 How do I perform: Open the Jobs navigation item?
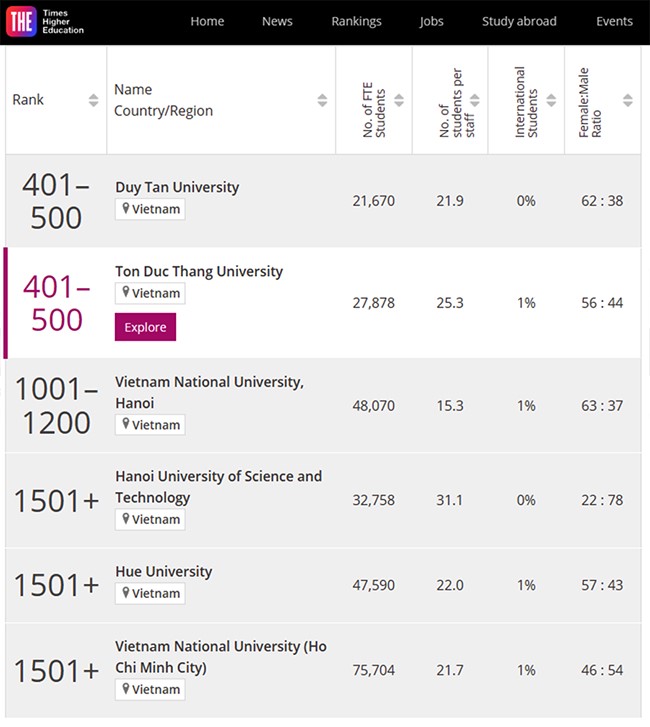pos(431,21)
